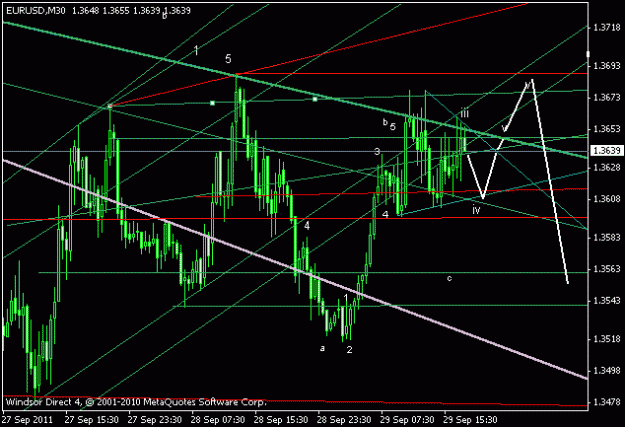Select the white zigzag forecast line
Screen dimensions: 625x427
(518, 181)
